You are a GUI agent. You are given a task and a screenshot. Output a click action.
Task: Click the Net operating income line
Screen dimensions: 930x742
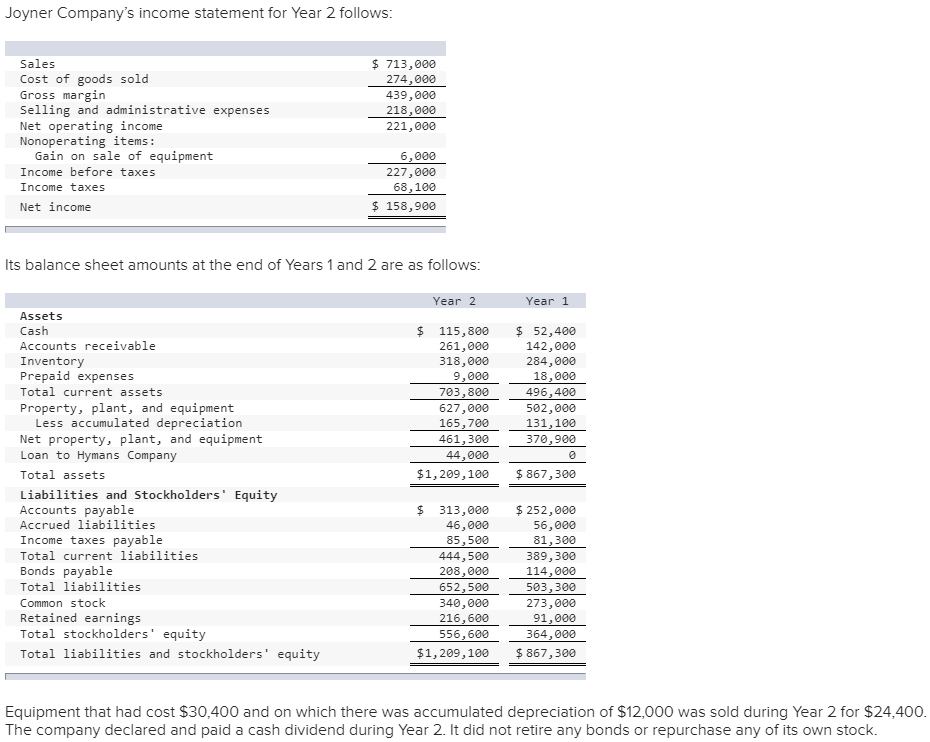click(93, 125)
